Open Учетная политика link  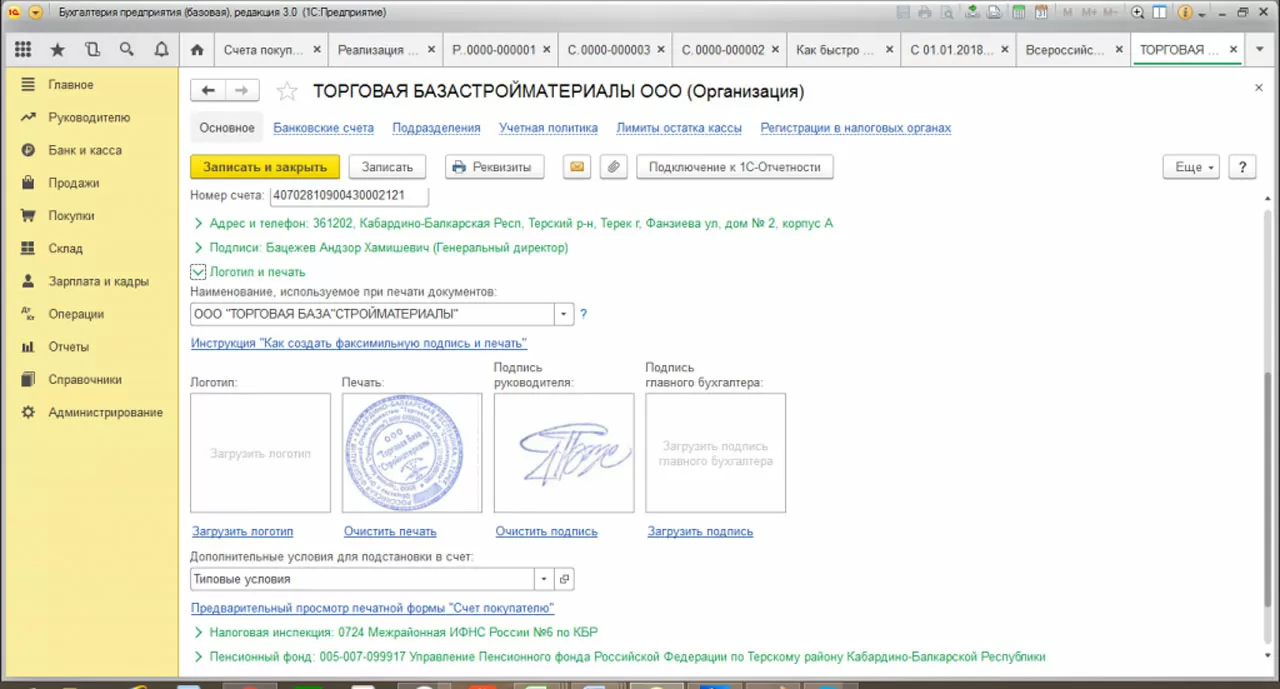(549, 128)
